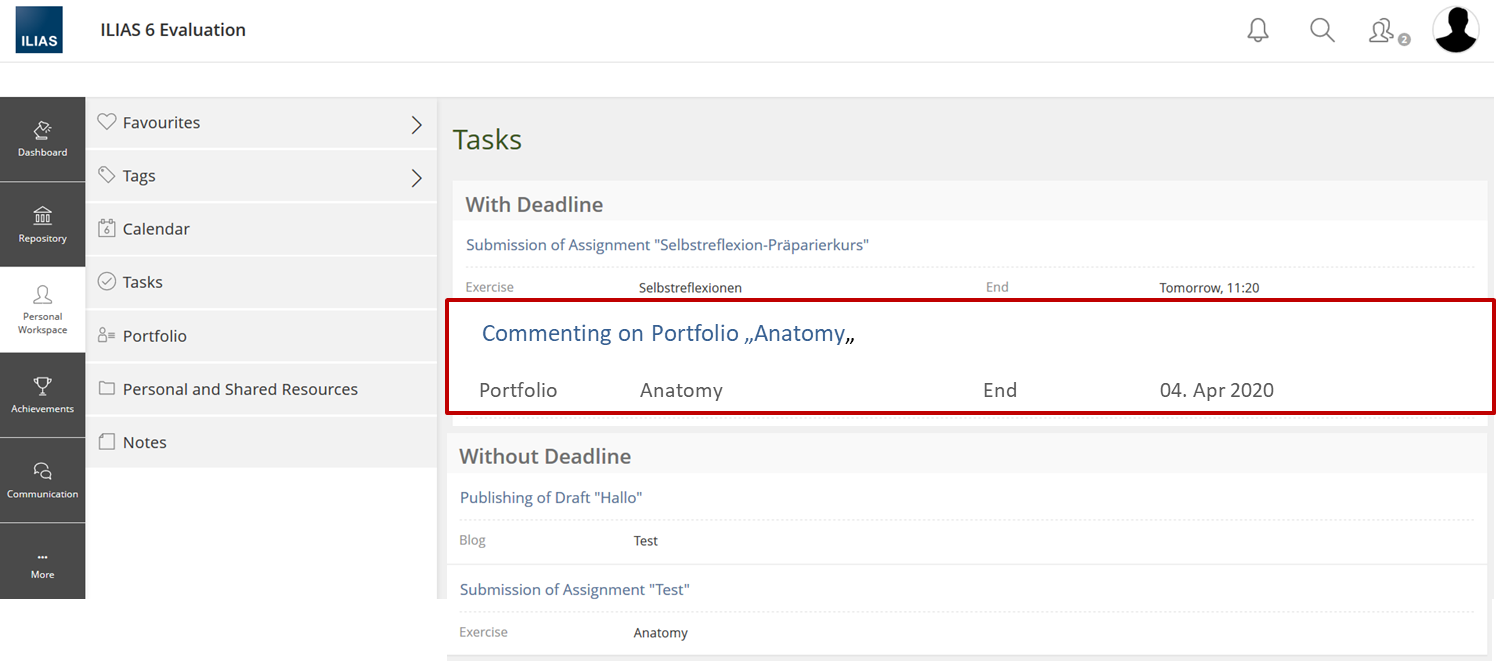Select the Personal Workspace tab

point(42,309)
